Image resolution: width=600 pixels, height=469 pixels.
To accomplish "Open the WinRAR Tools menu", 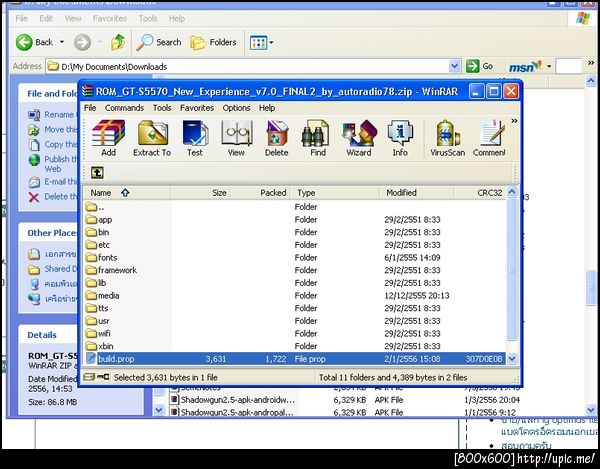I will coord(162,108).
